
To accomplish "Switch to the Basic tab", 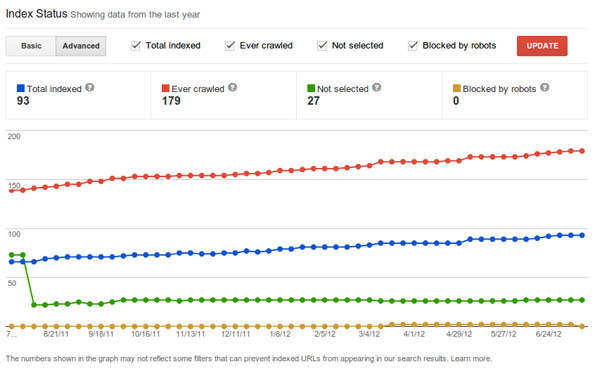I will (31, 46).
